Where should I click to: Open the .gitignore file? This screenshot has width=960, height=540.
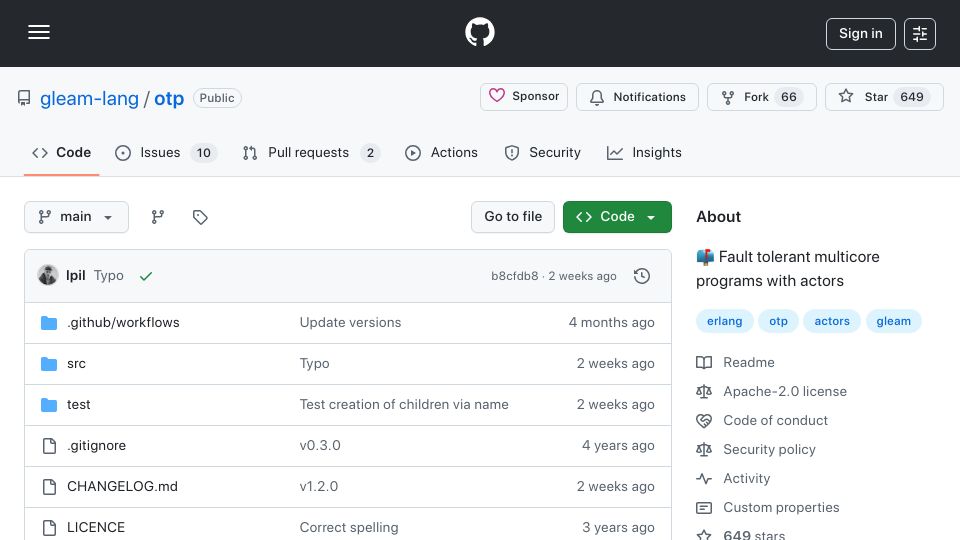coord(96,446)
